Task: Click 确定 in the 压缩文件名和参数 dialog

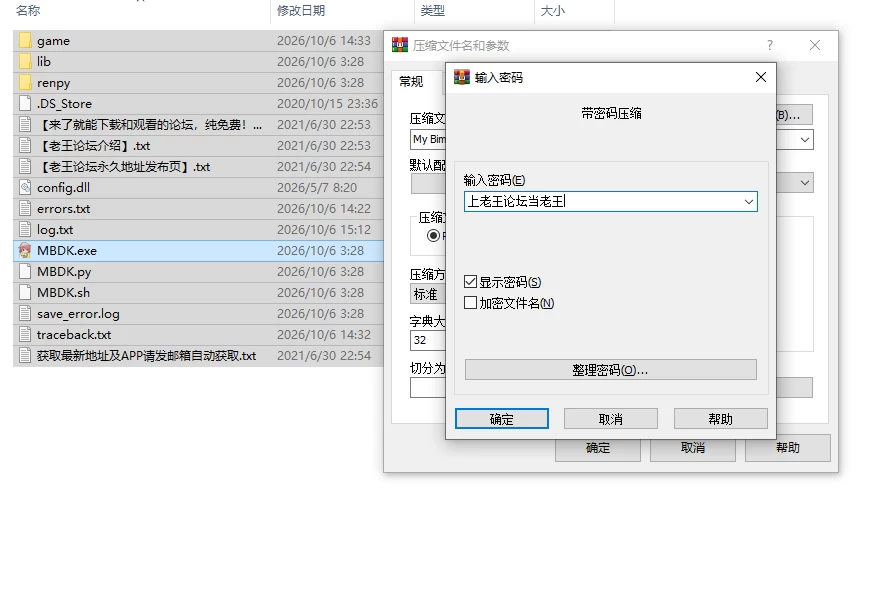Action: pyautogui.click(x=598, y=448)
